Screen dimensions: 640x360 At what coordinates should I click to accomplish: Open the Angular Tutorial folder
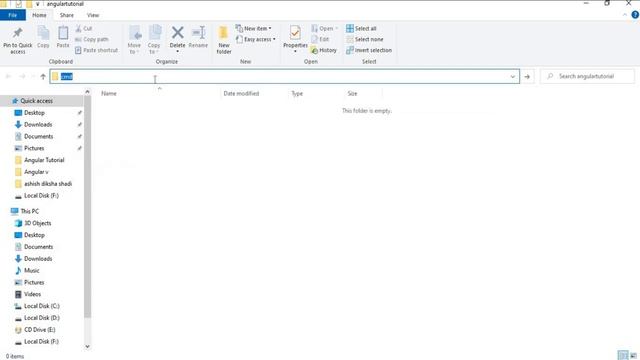click(x=44, y=160)
